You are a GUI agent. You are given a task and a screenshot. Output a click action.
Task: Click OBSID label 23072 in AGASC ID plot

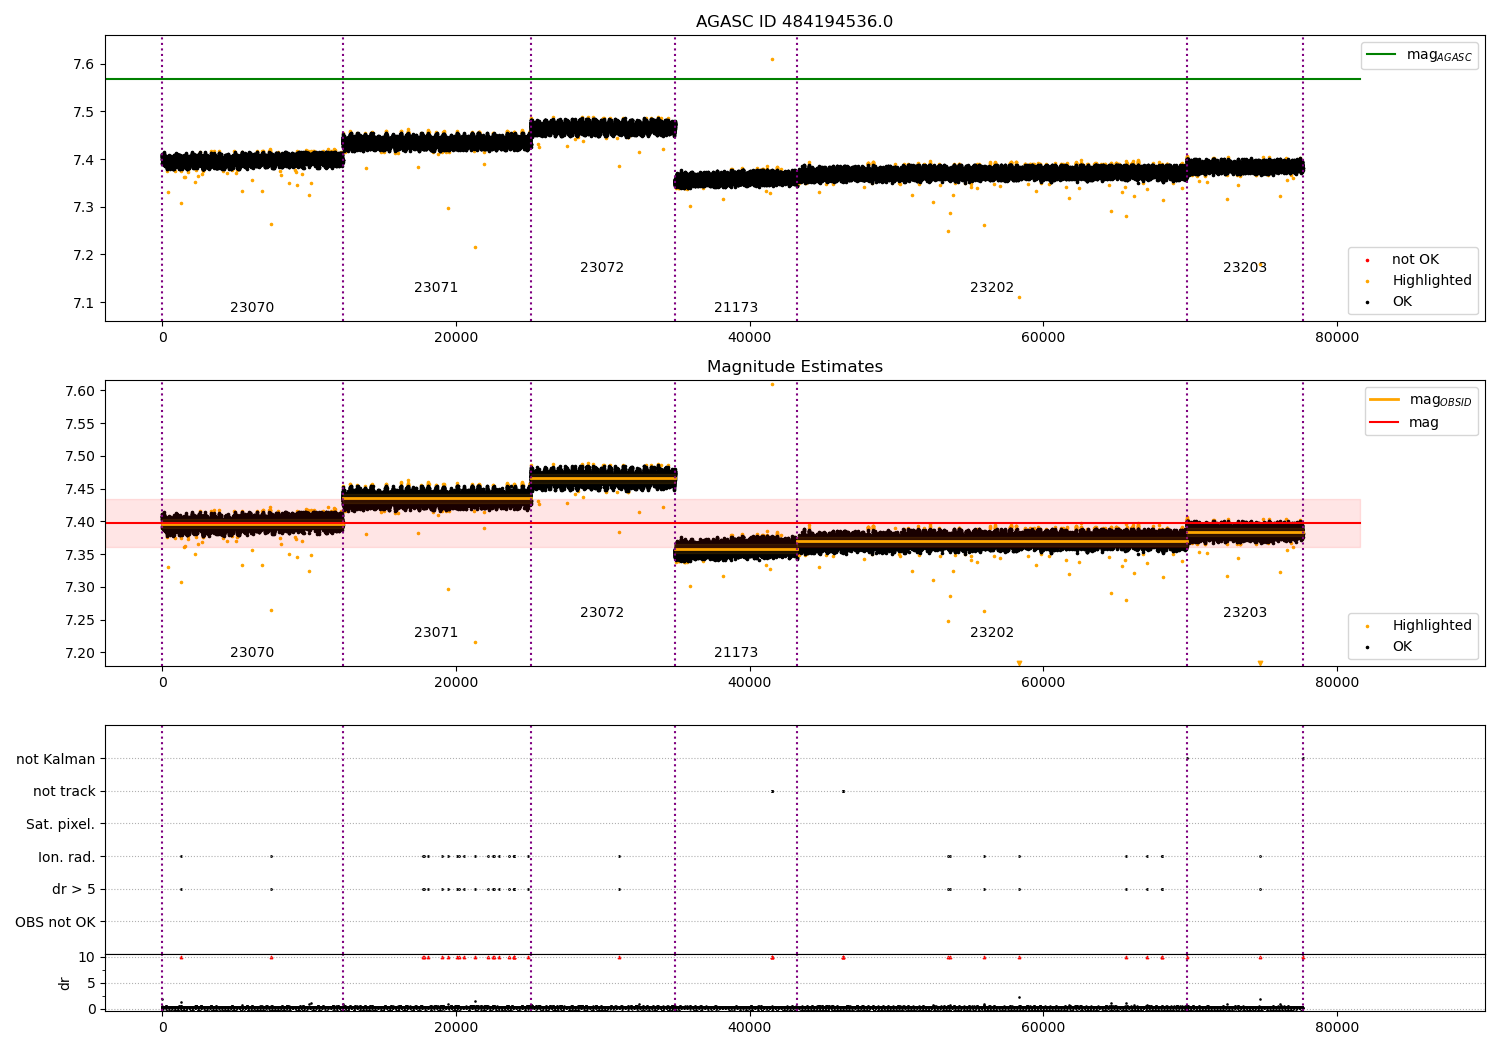click(602, 268)
